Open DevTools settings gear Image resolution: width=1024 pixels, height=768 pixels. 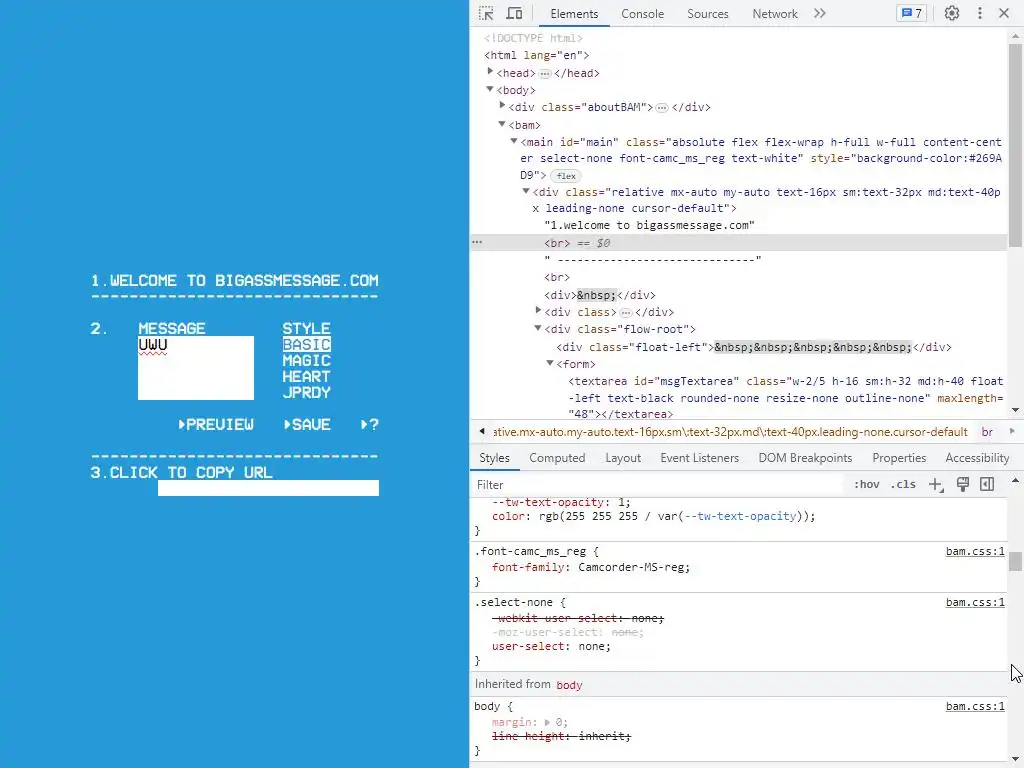(x=952, y=13)
